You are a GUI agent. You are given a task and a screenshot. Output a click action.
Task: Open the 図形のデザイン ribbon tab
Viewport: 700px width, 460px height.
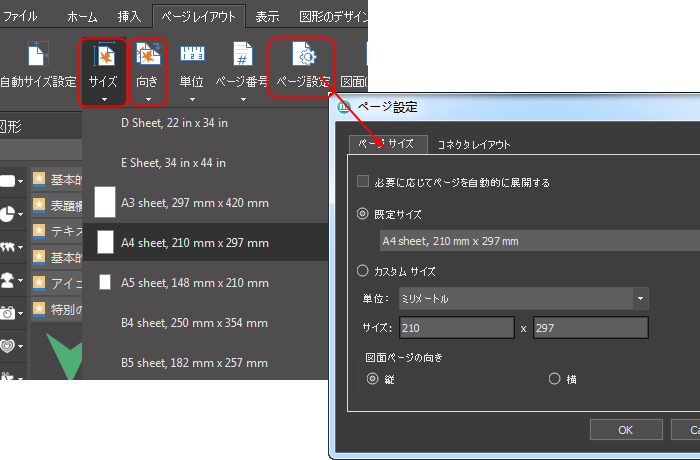(x=333, y=17)
